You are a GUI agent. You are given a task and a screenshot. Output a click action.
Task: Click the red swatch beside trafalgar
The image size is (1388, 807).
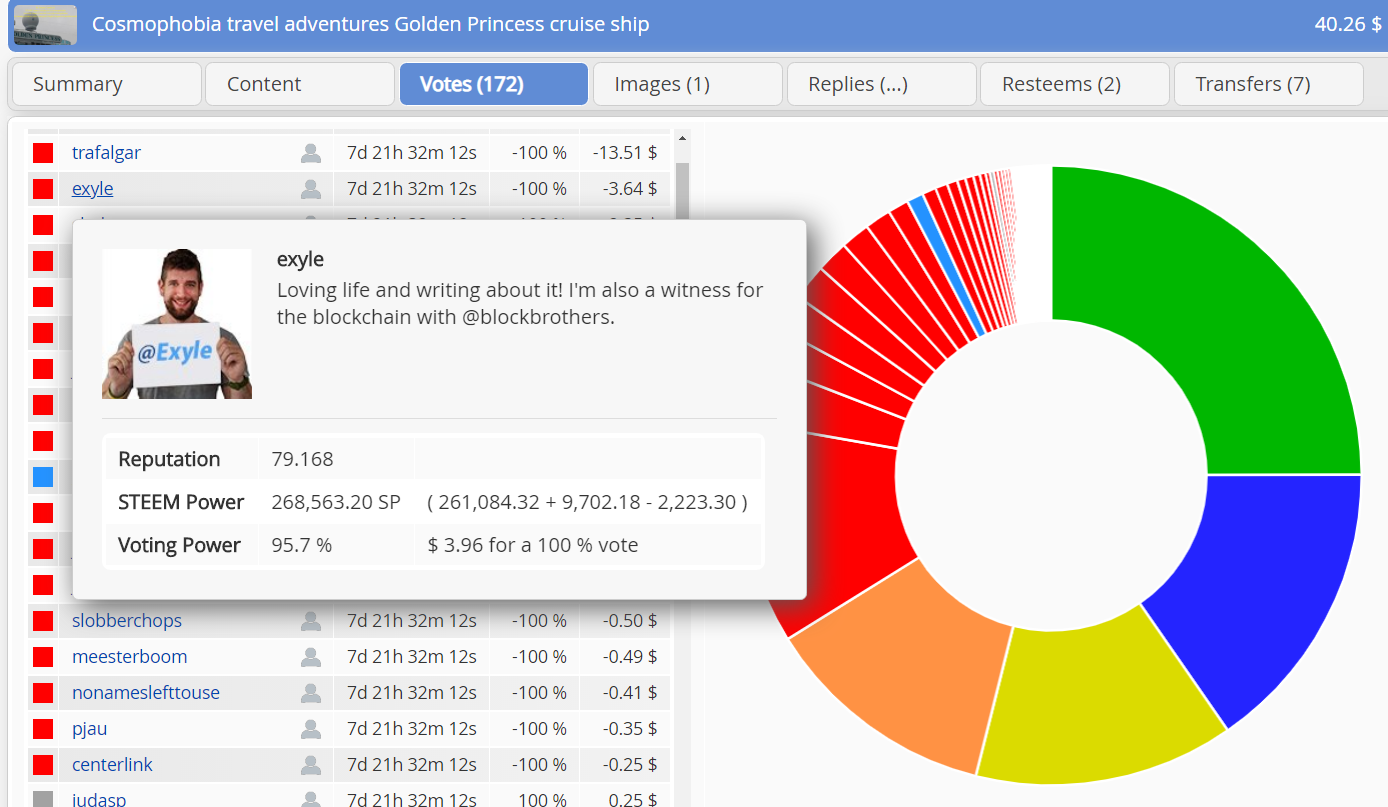(43, 153)
